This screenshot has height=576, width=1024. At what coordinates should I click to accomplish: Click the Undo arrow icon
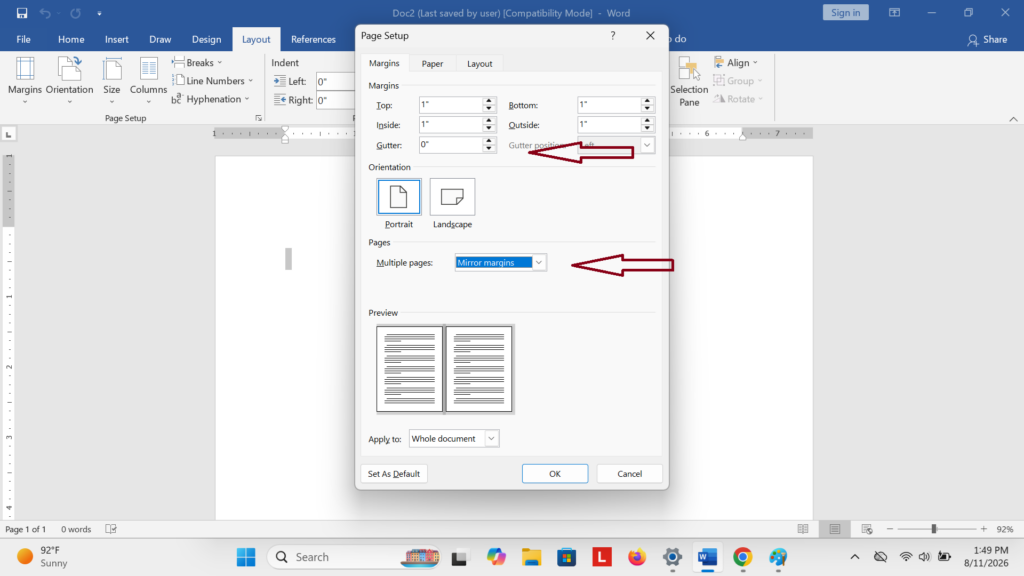coord(44,13)
